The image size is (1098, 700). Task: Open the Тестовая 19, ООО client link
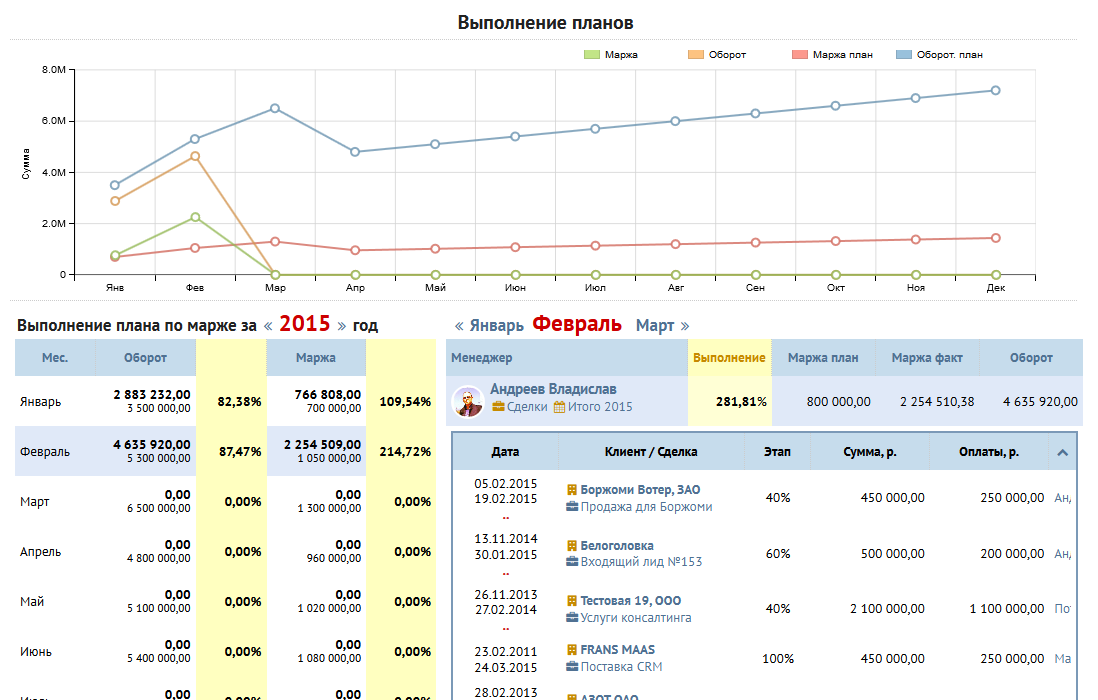633,601
